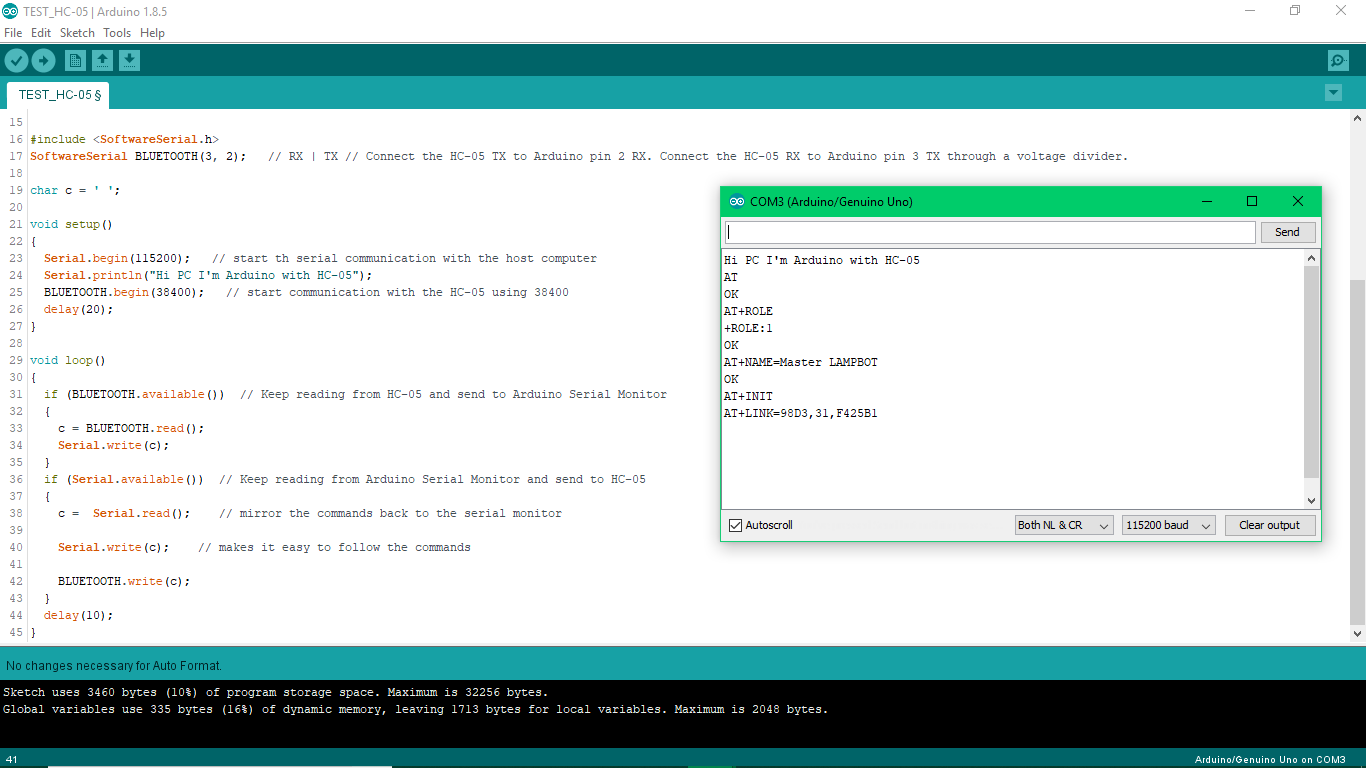Open the Sketch menu
1366x768 pixels.
click(77, 33)
